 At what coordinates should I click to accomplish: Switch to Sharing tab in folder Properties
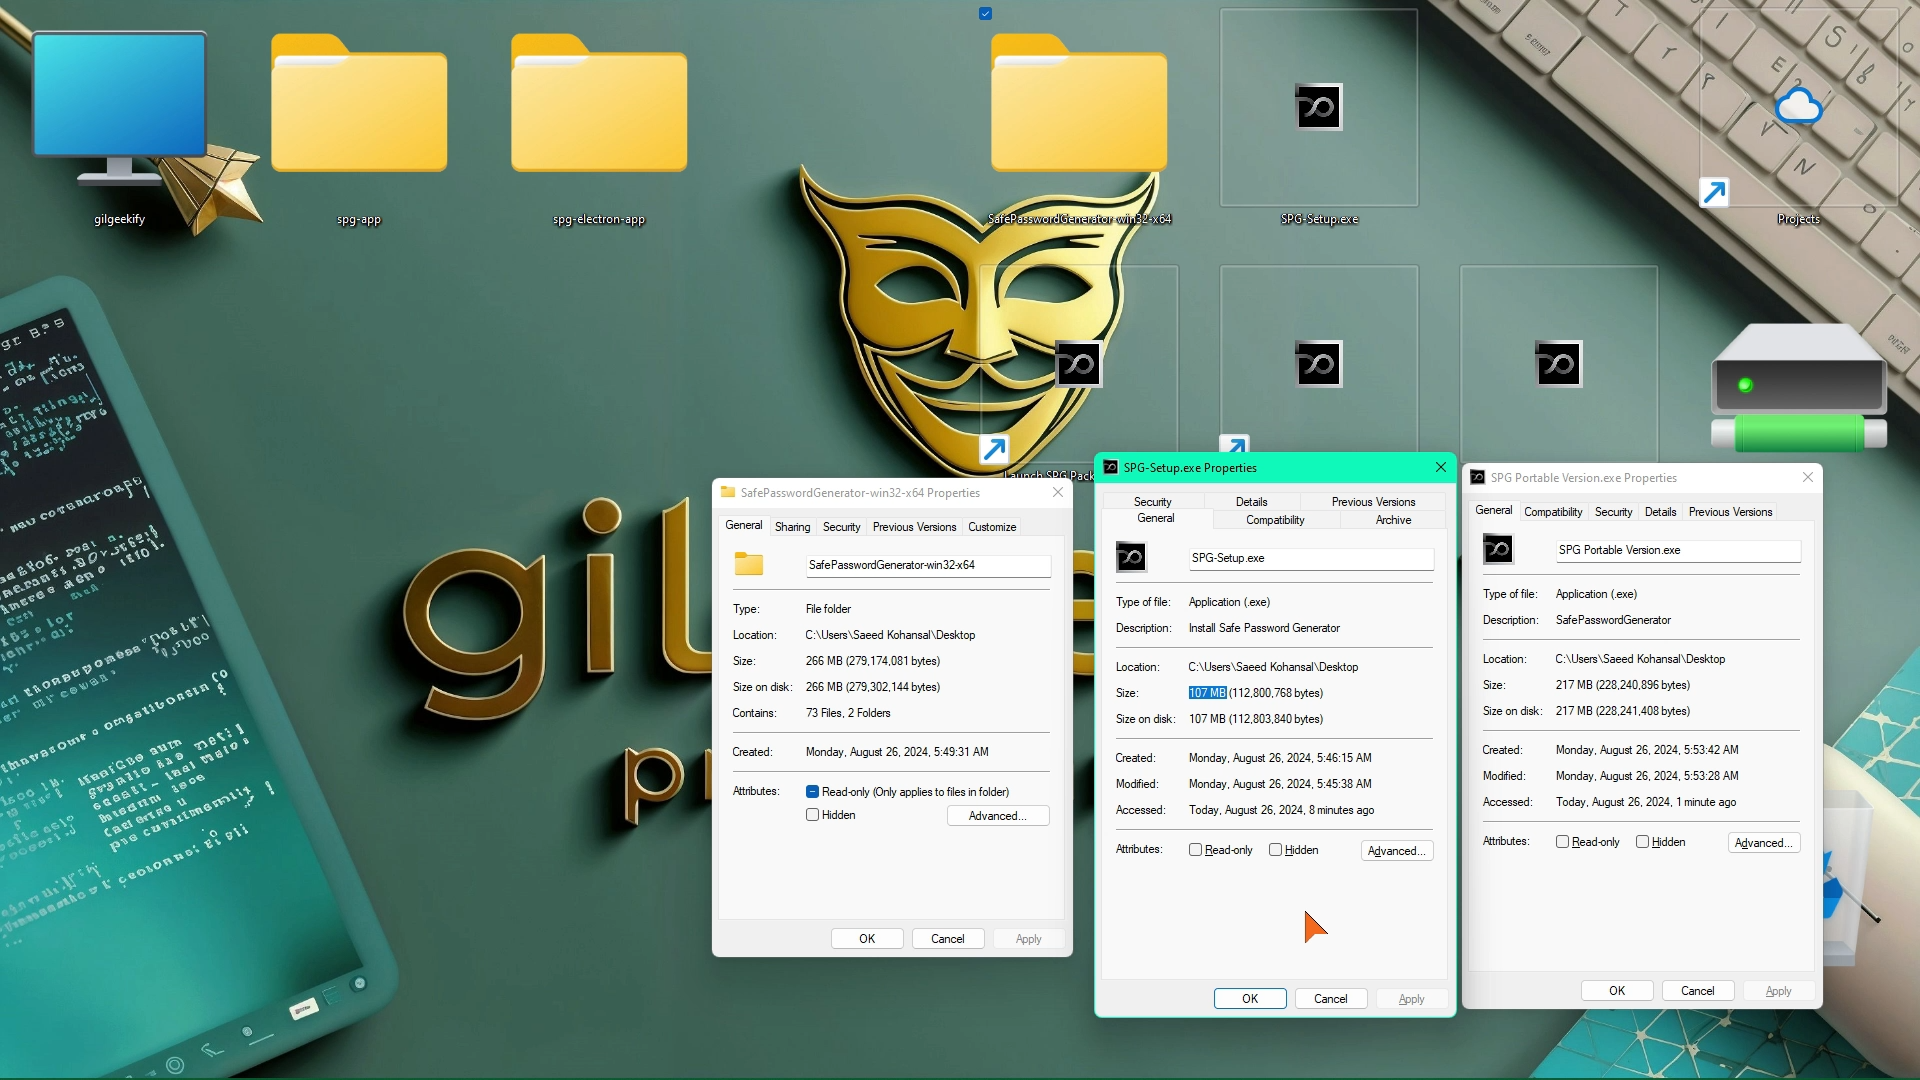tap(792, 527)
